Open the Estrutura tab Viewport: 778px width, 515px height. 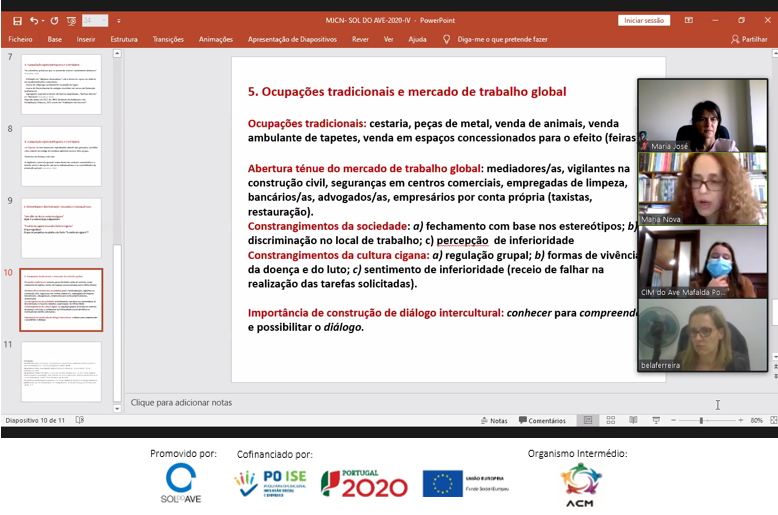(x=124, y=39)
